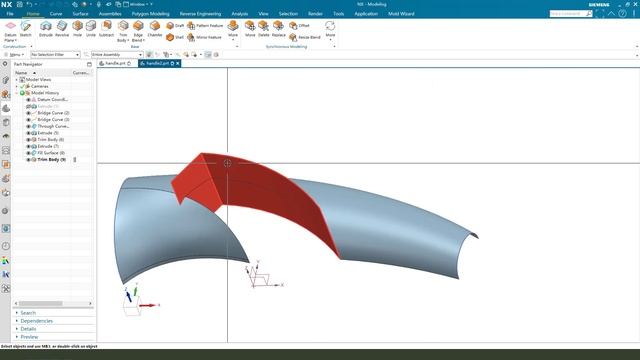Collapse Model History tree node
Image resolution: width=640 pixels, height=360 pixels.
click(x=17, y=93)
